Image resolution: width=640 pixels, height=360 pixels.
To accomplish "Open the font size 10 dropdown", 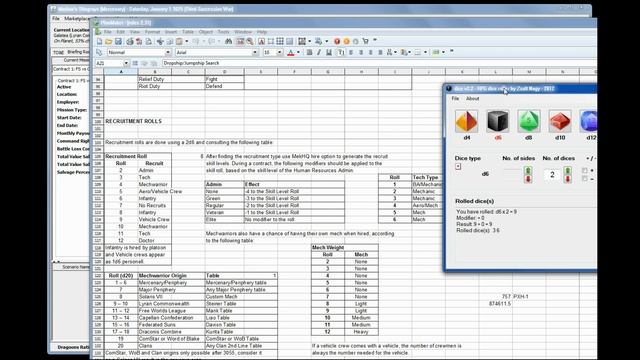I will click(280, 52).
